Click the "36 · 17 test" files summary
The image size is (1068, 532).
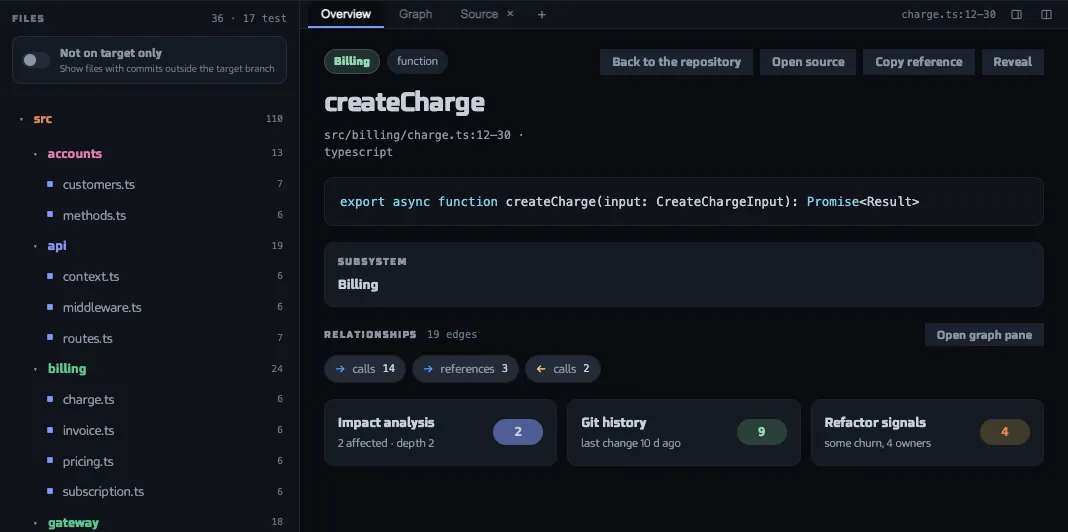click(x=249, y=18)
